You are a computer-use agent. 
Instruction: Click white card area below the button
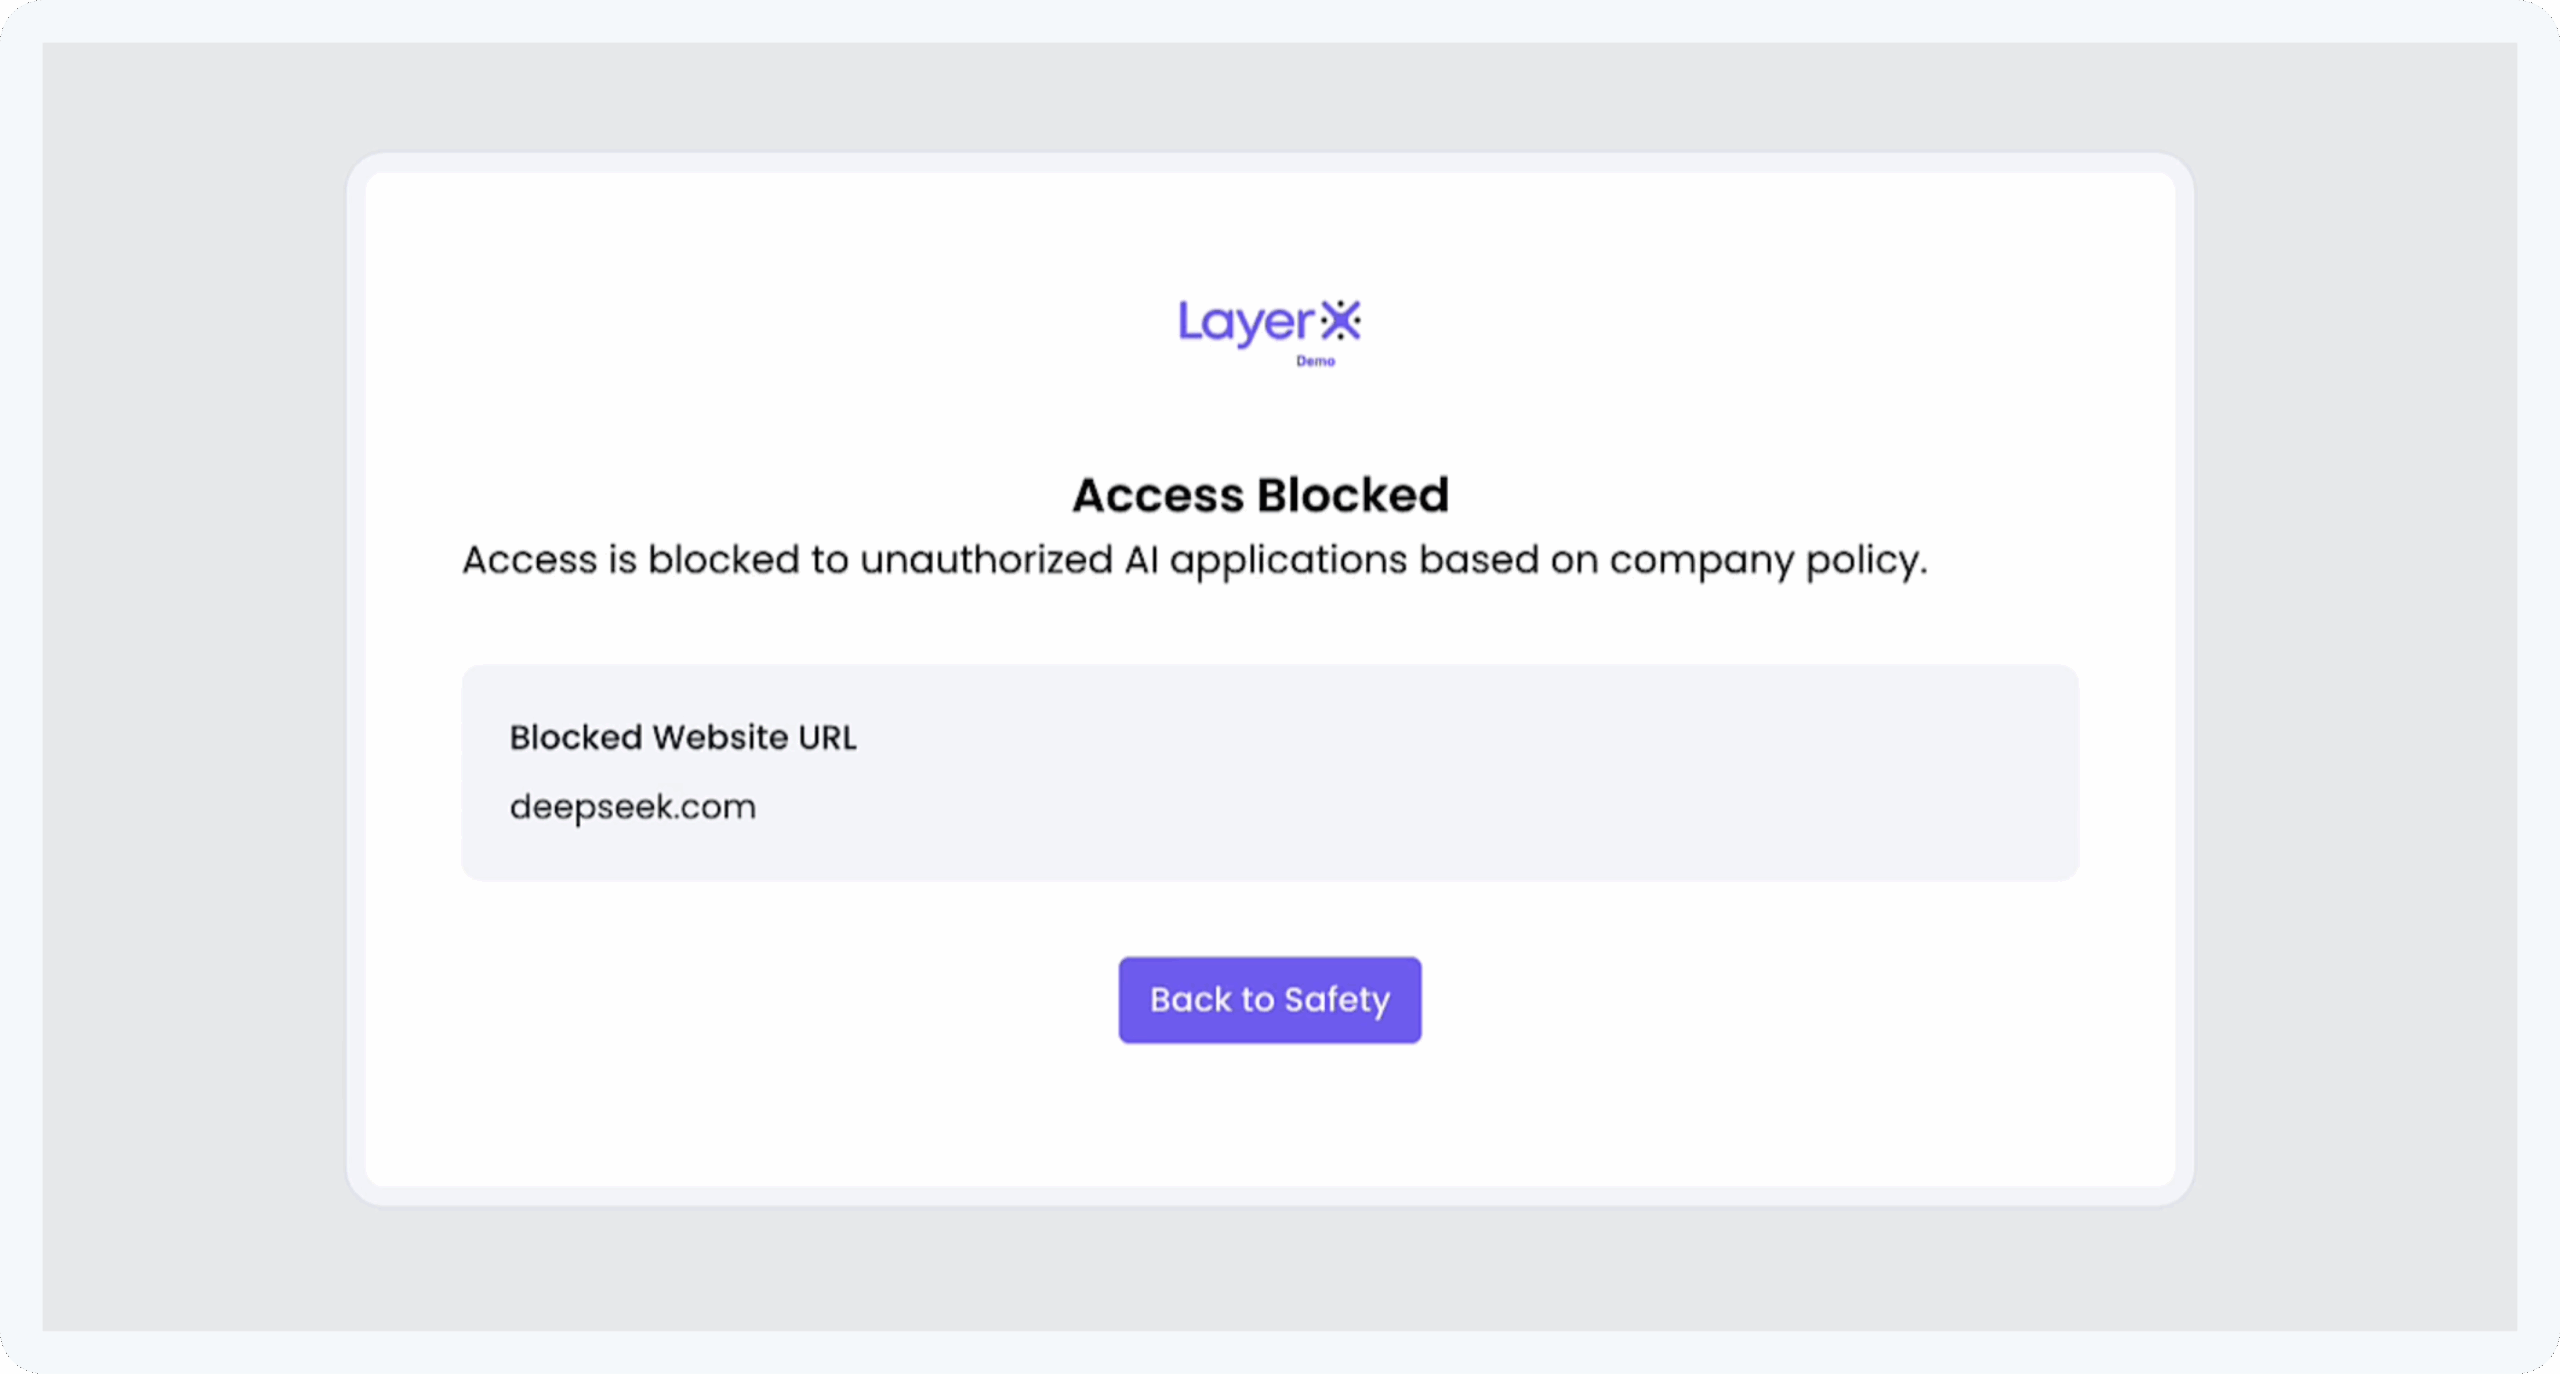tap(1269, 1120)
